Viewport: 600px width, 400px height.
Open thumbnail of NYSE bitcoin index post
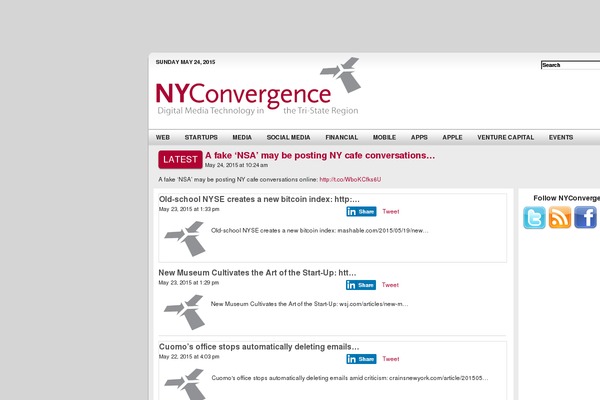click(185, 238)
